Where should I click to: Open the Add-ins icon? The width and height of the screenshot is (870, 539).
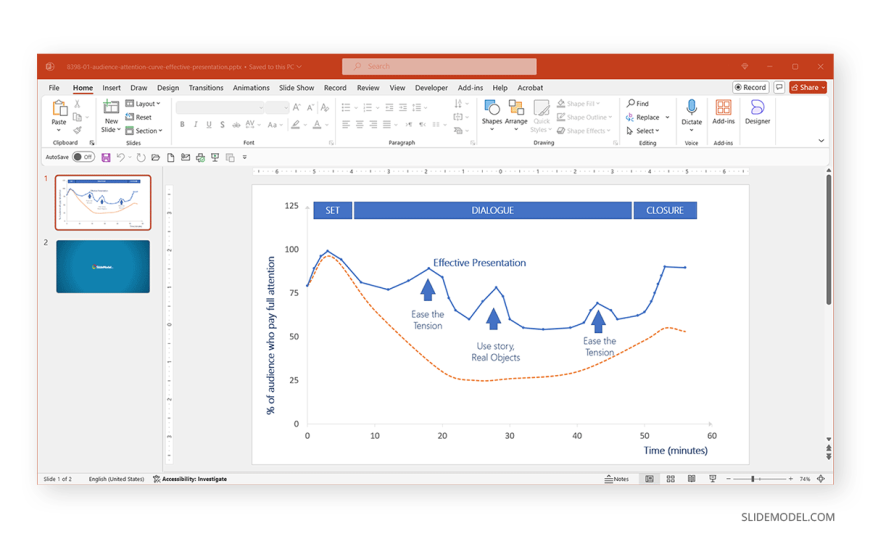[x=724, y=107]
